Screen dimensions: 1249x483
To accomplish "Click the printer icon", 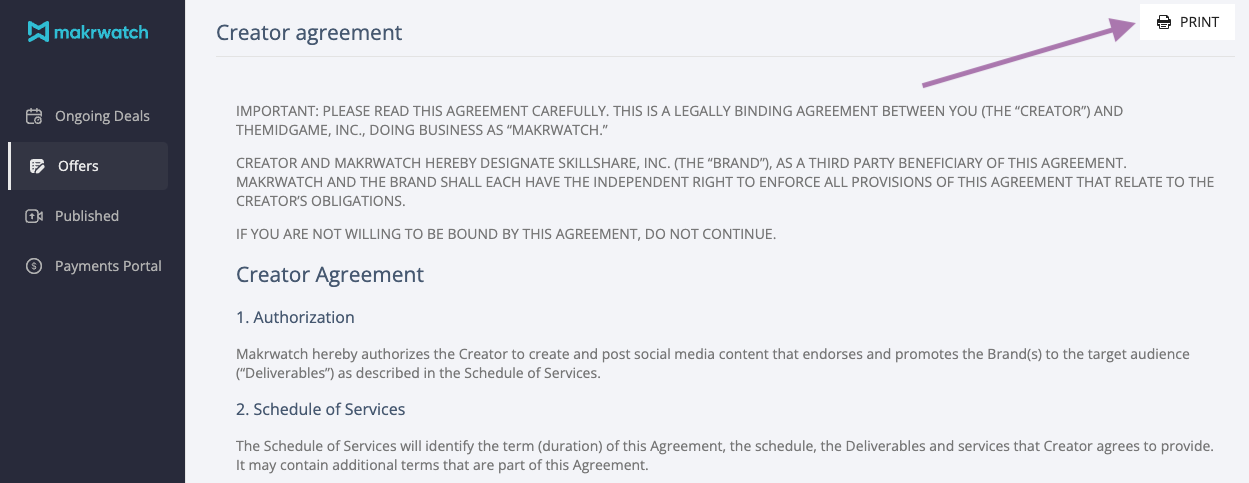I will point(1164,22).
